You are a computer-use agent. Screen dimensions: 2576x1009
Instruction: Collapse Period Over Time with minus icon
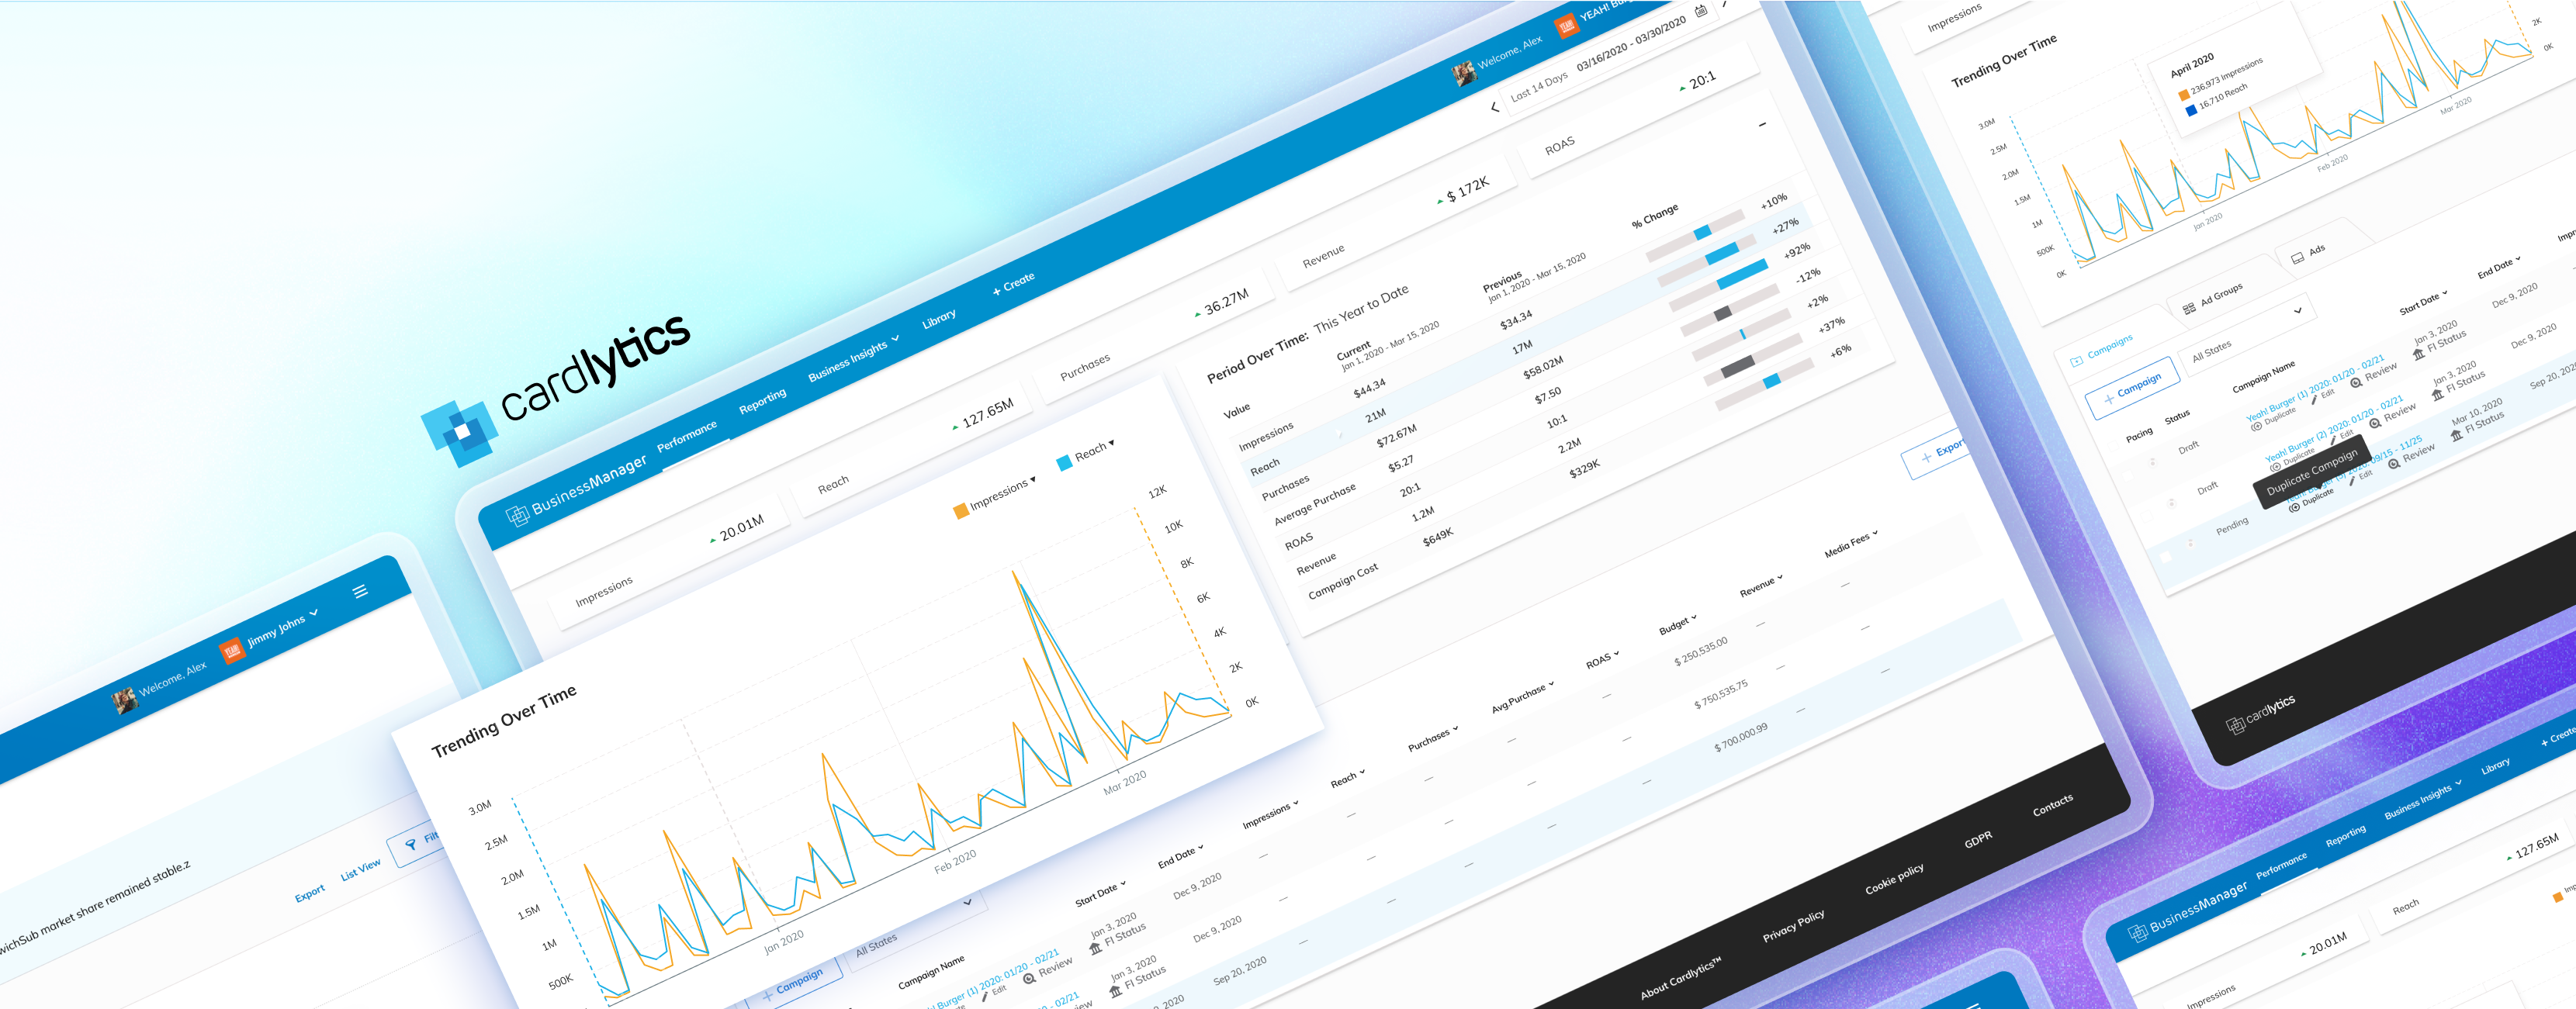click(x=1762, y=125)
